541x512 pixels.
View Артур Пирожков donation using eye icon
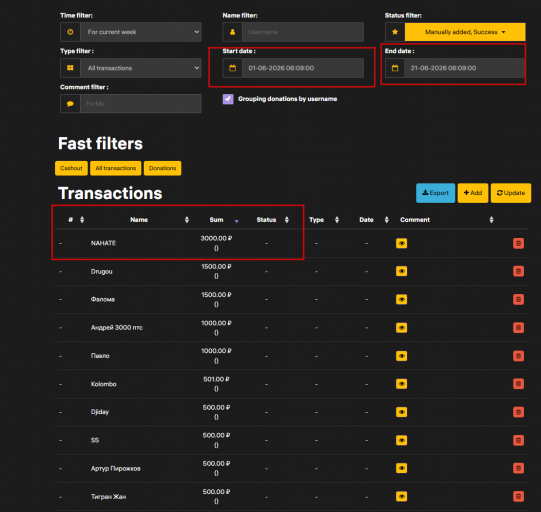click(401, 468)
